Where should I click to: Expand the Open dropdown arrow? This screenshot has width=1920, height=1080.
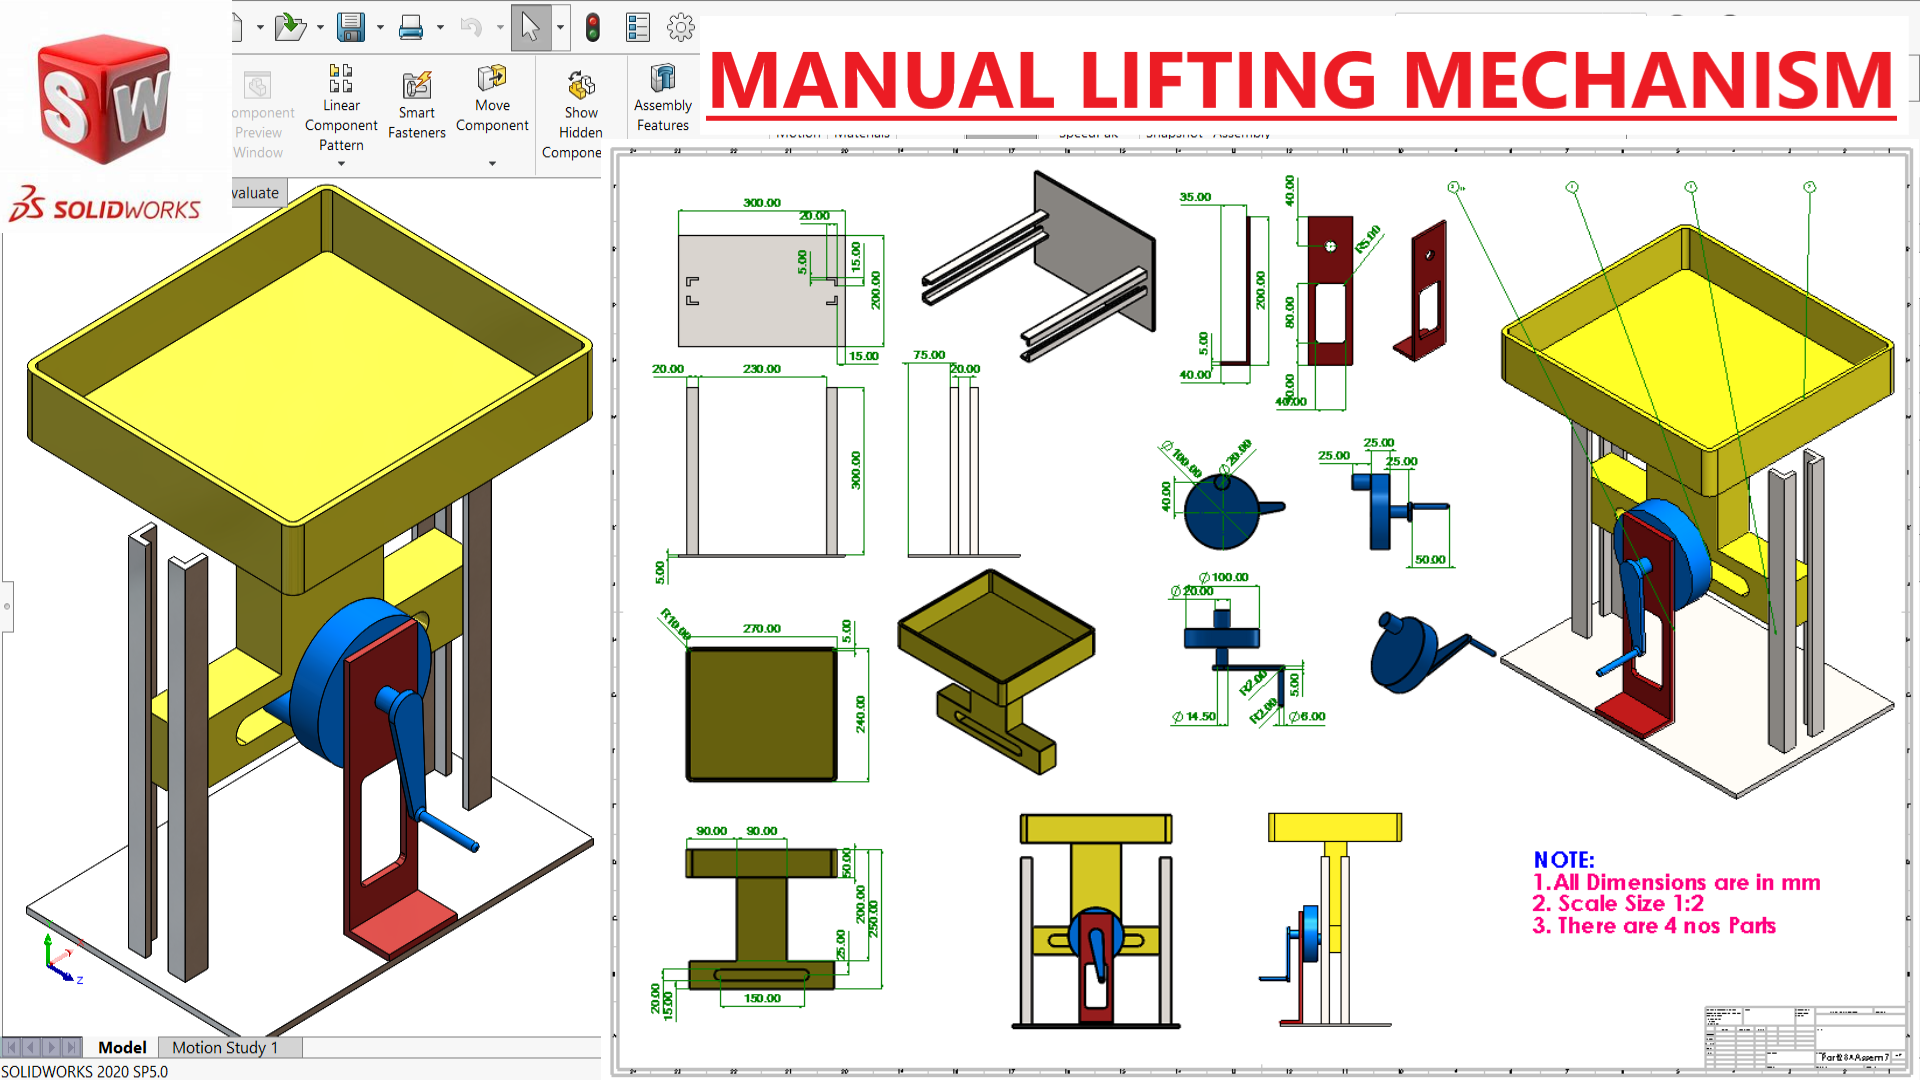point(320,28)
